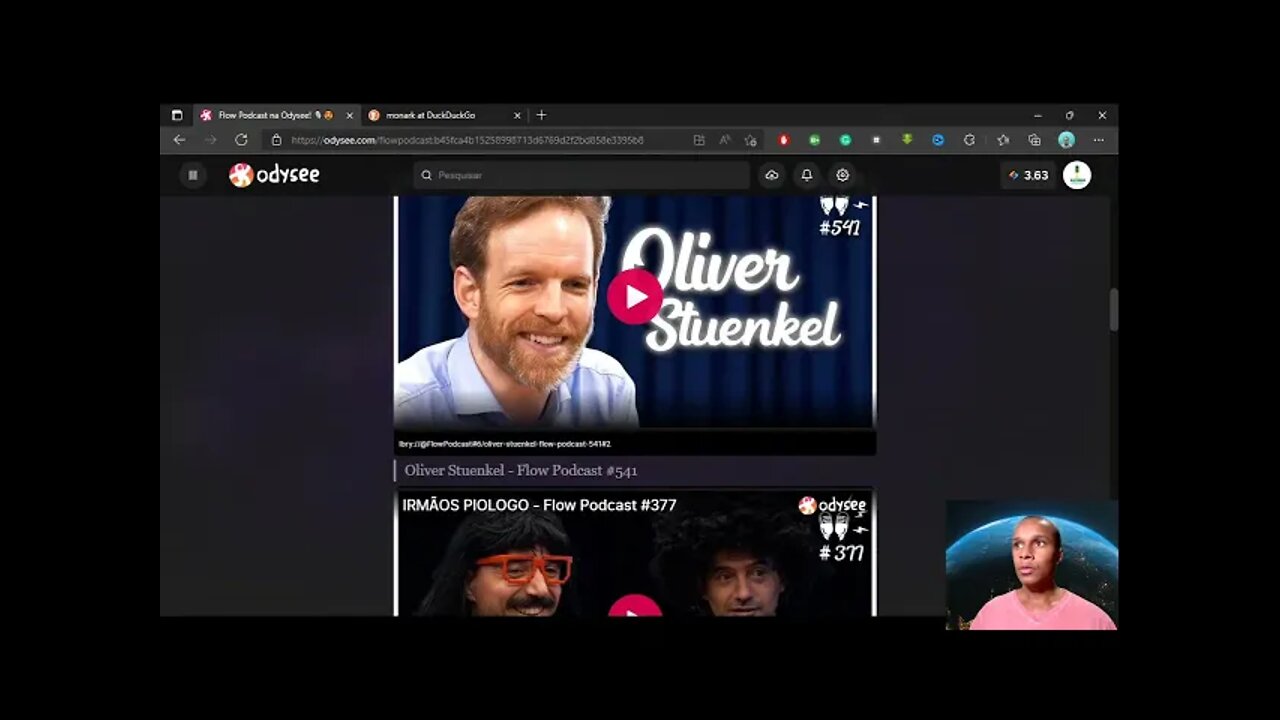Click the lbry://@FlowPodcast link status text
1280x720 pixels.
point(504,444)
